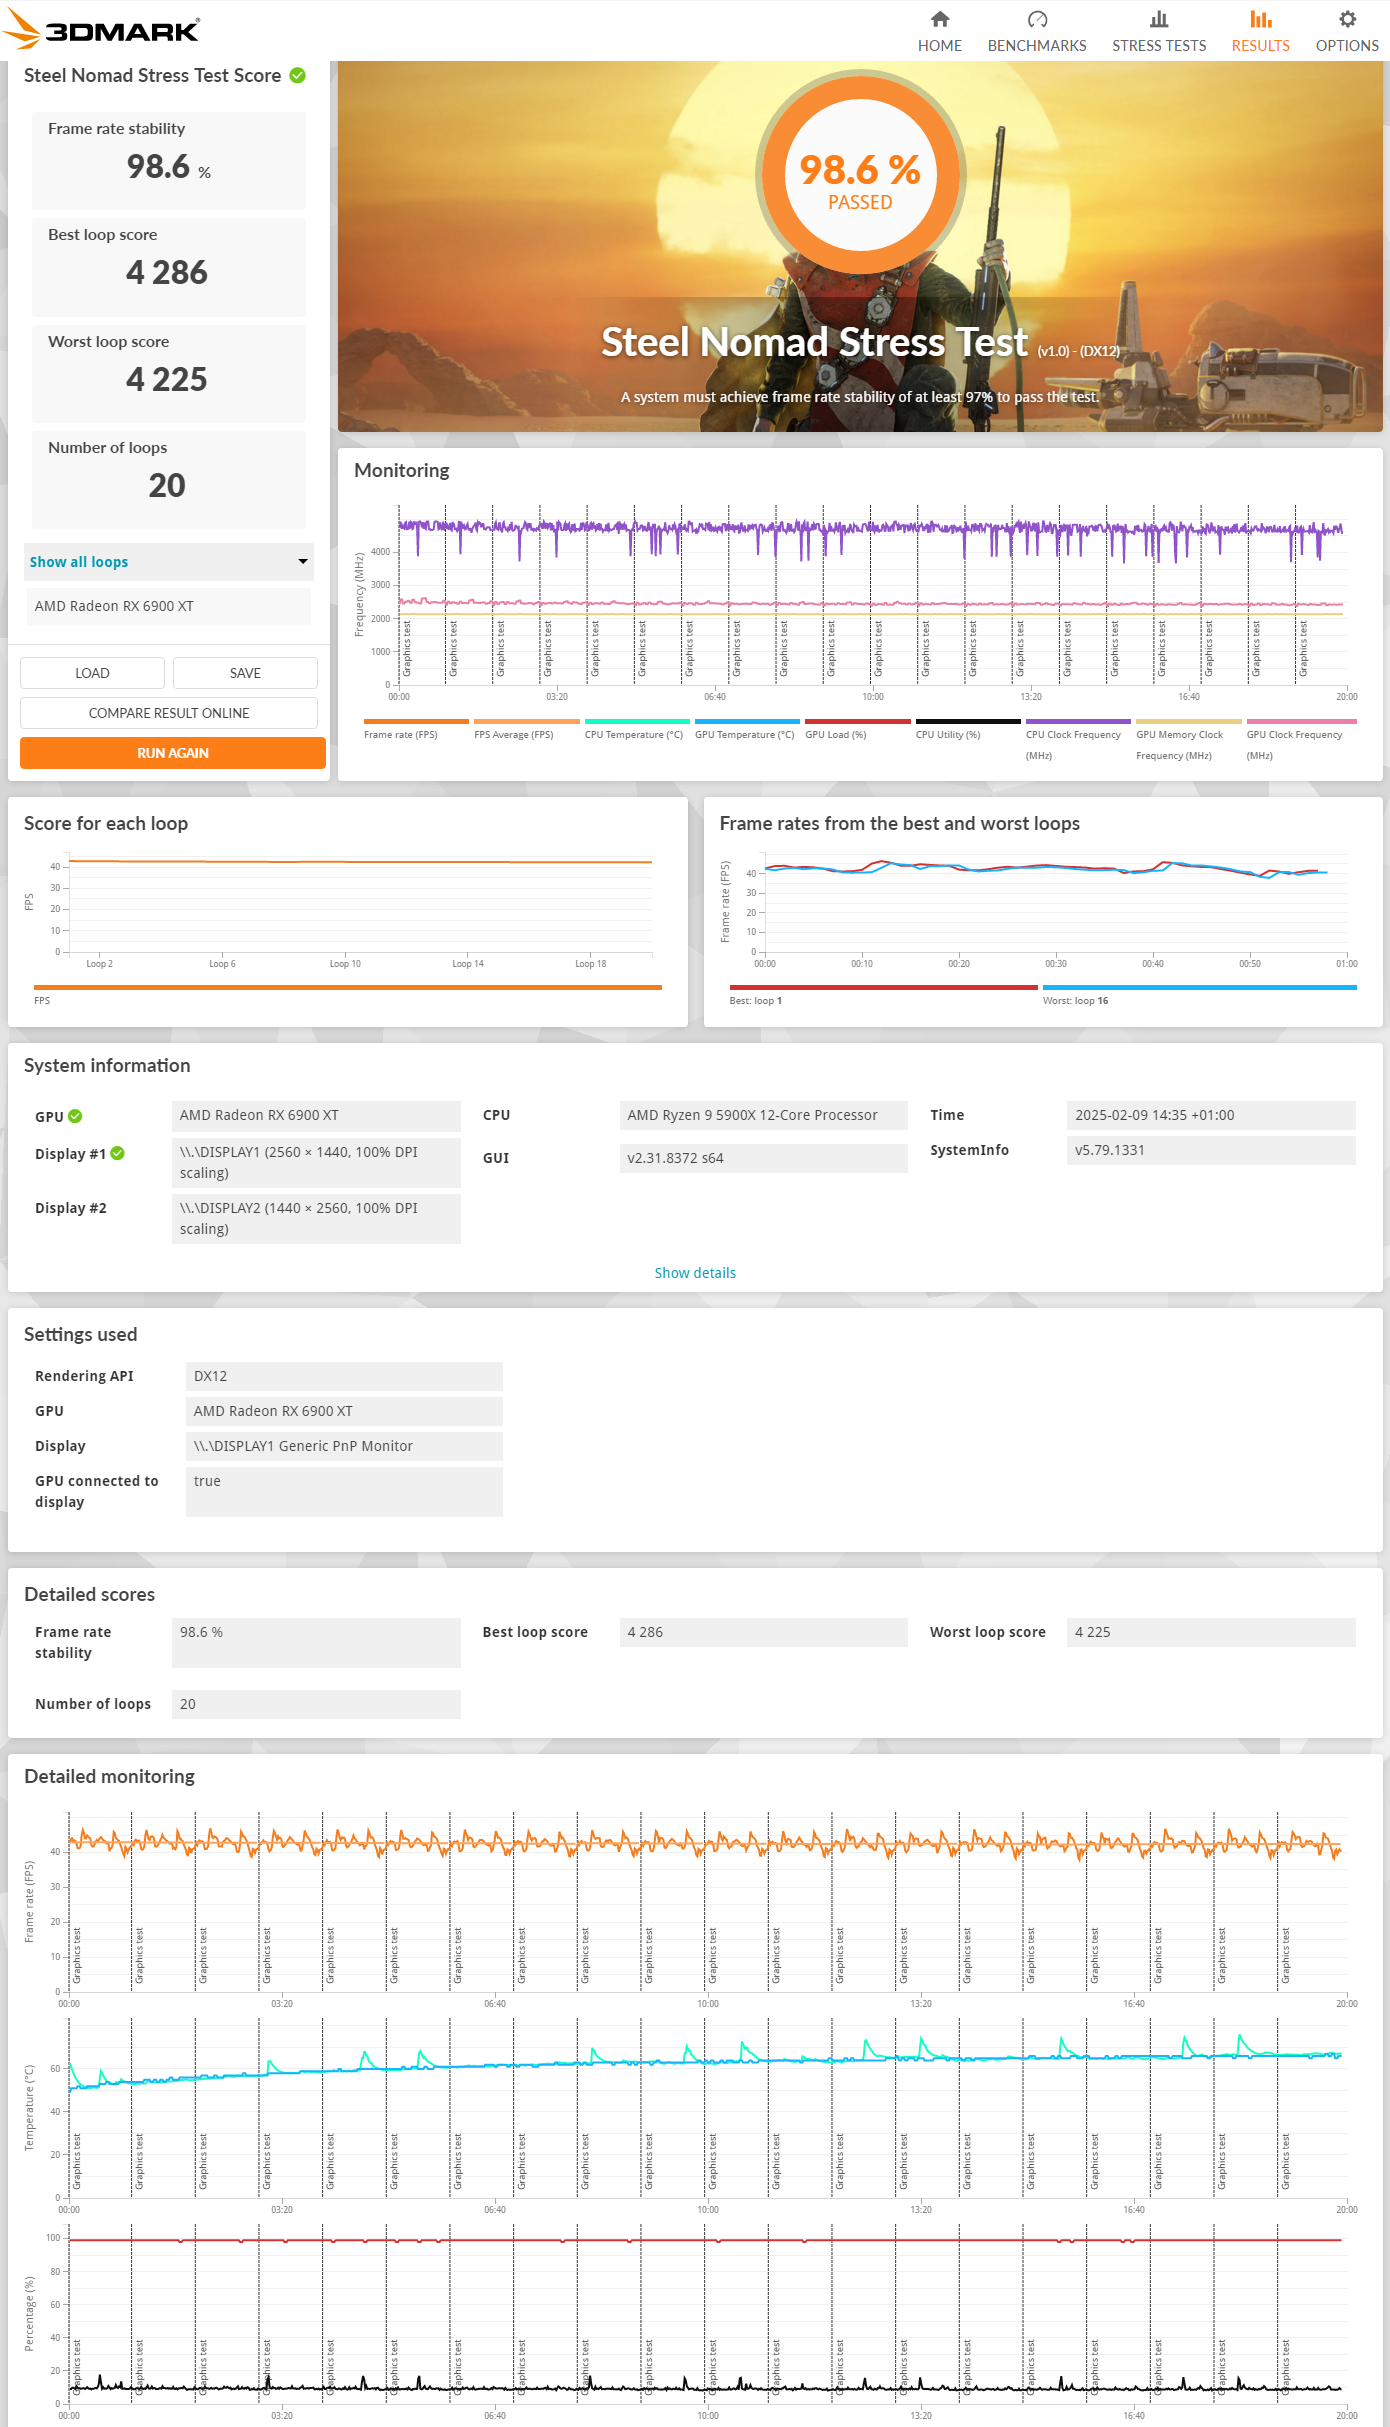This screenshot has width=1390, height=2427.
Task: Click the GPU green check icon
Action: 75,1116
